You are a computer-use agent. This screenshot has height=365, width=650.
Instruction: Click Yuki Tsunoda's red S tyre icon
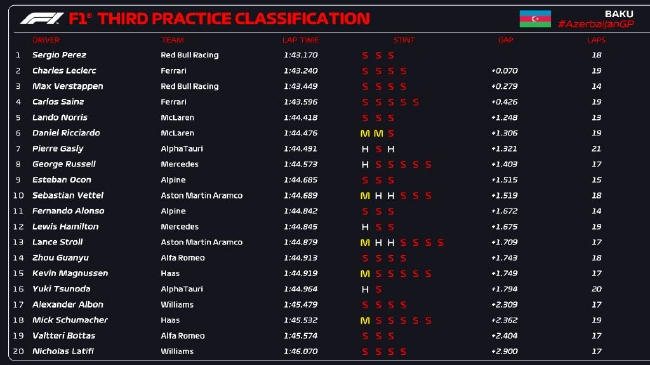(378, 290)
